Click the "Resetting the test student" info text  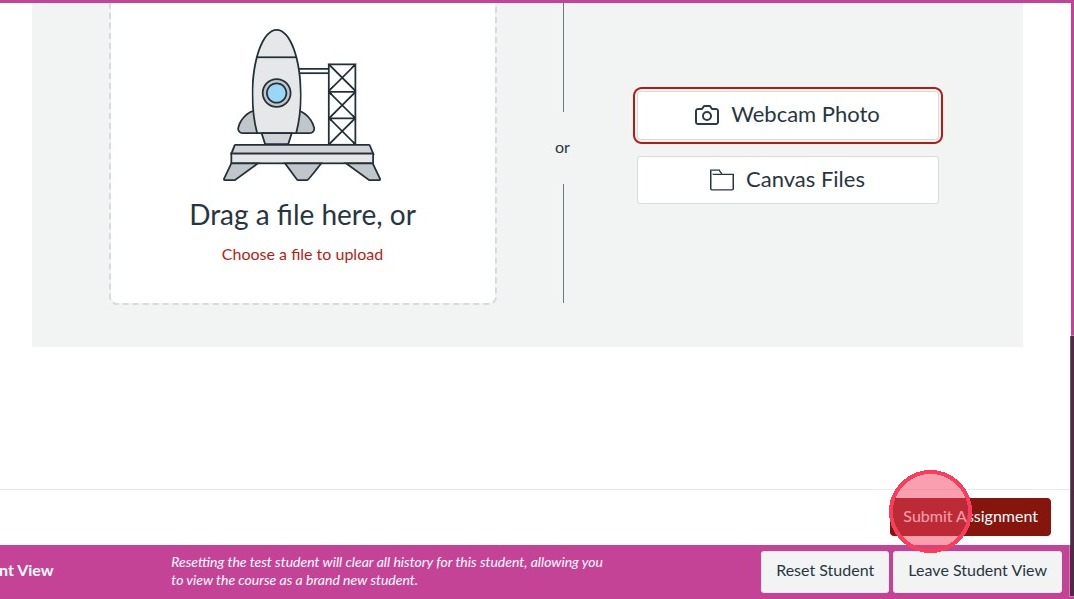386,571
